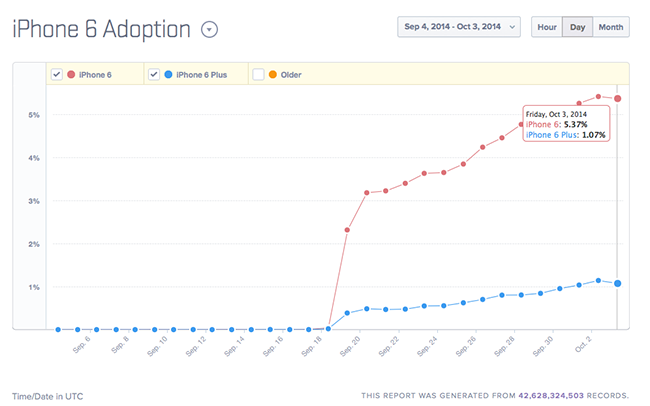Uncheck the iPhone 6 series checkbox
650x406 pixels.
coord(57,74)
